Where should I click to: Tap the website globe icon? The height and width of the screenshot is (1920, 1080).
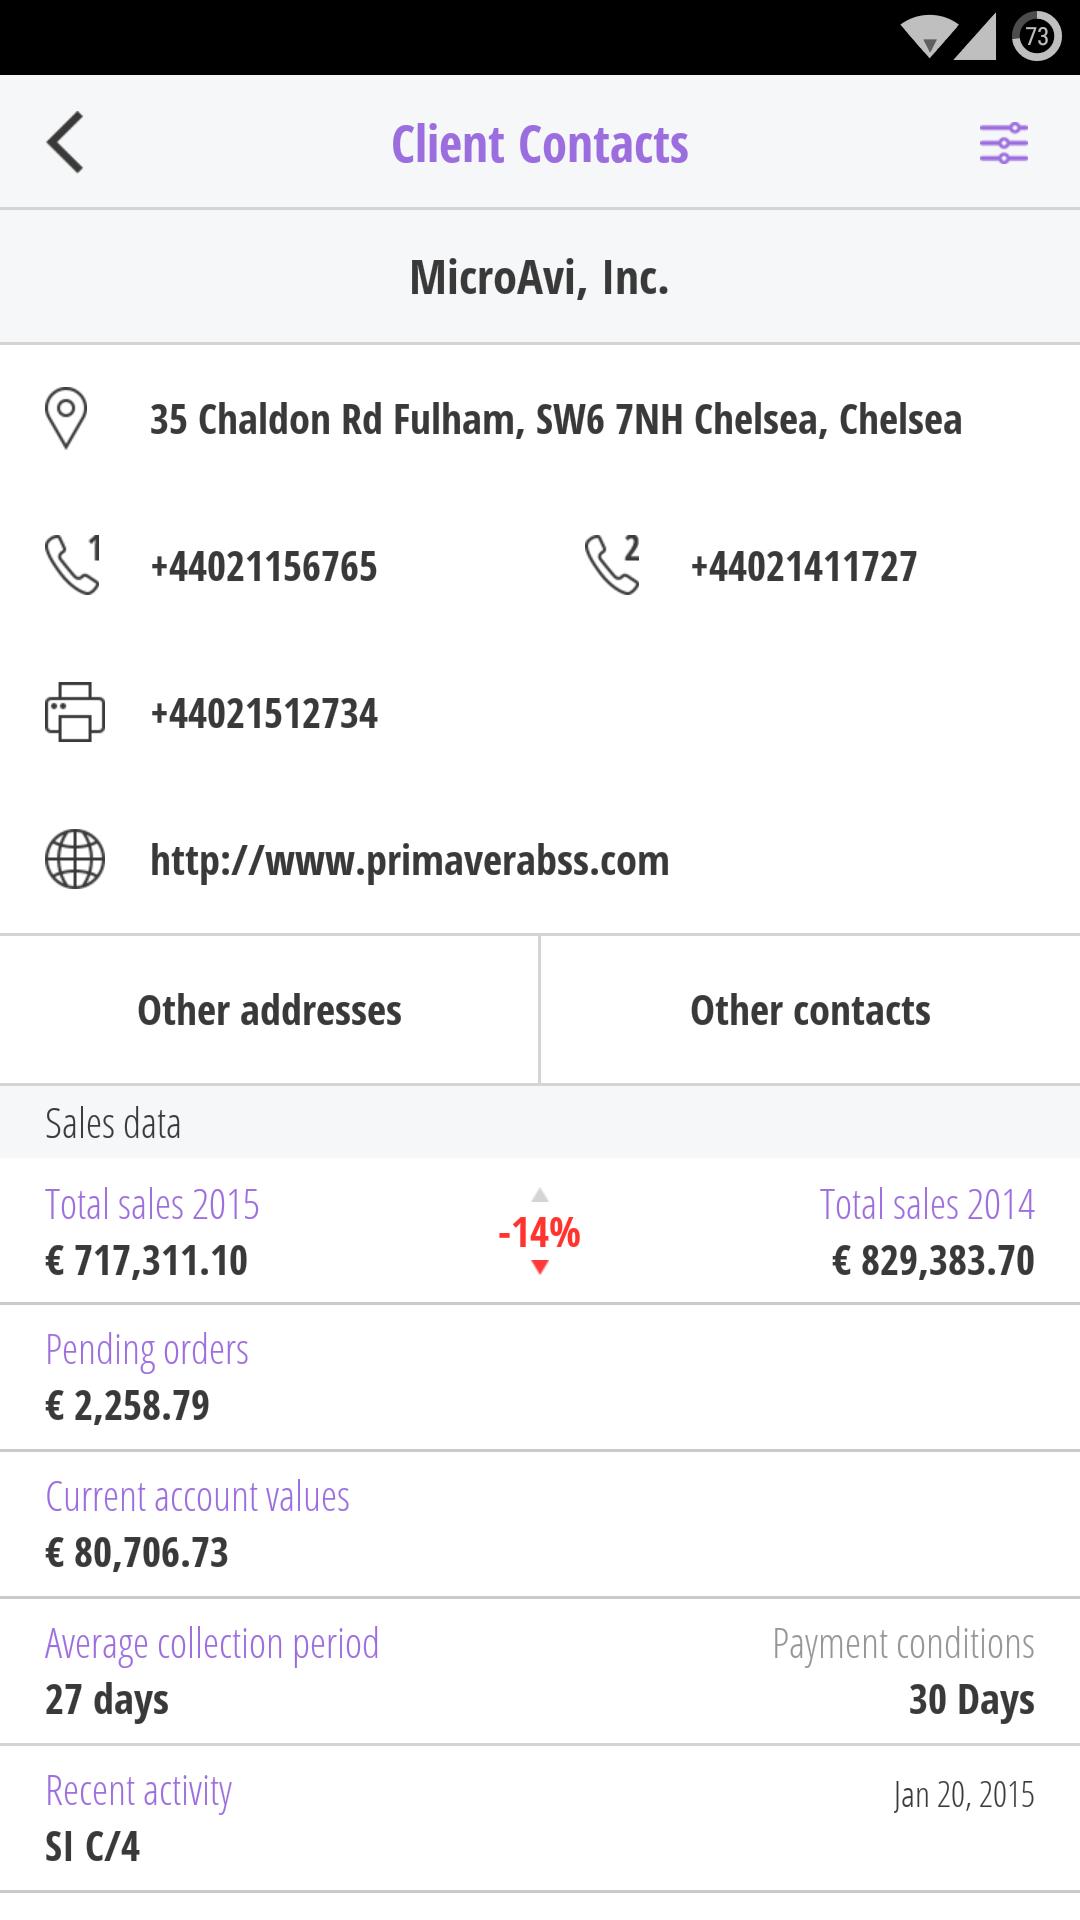click(x=75, y=859)
